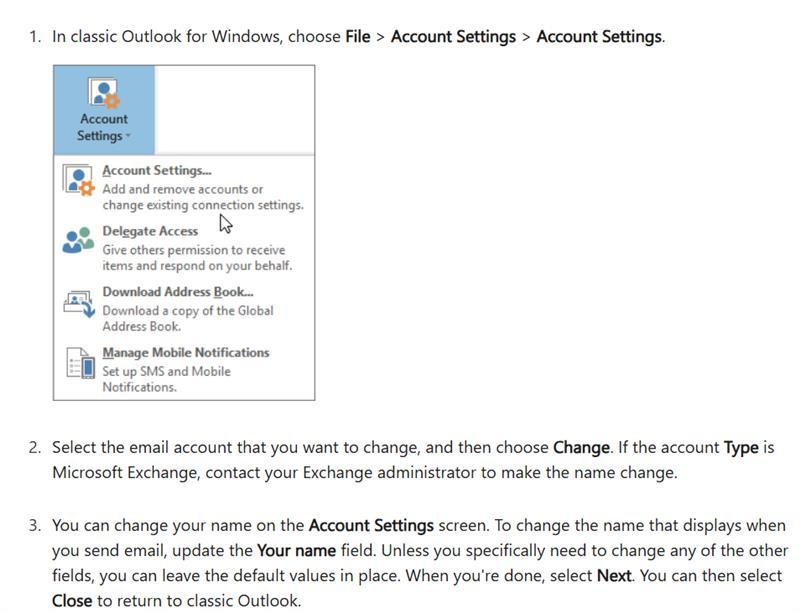Click the bold 'Next' word in step 3
The height and width of the screenshot is (613, 800).
pos(614,576)
